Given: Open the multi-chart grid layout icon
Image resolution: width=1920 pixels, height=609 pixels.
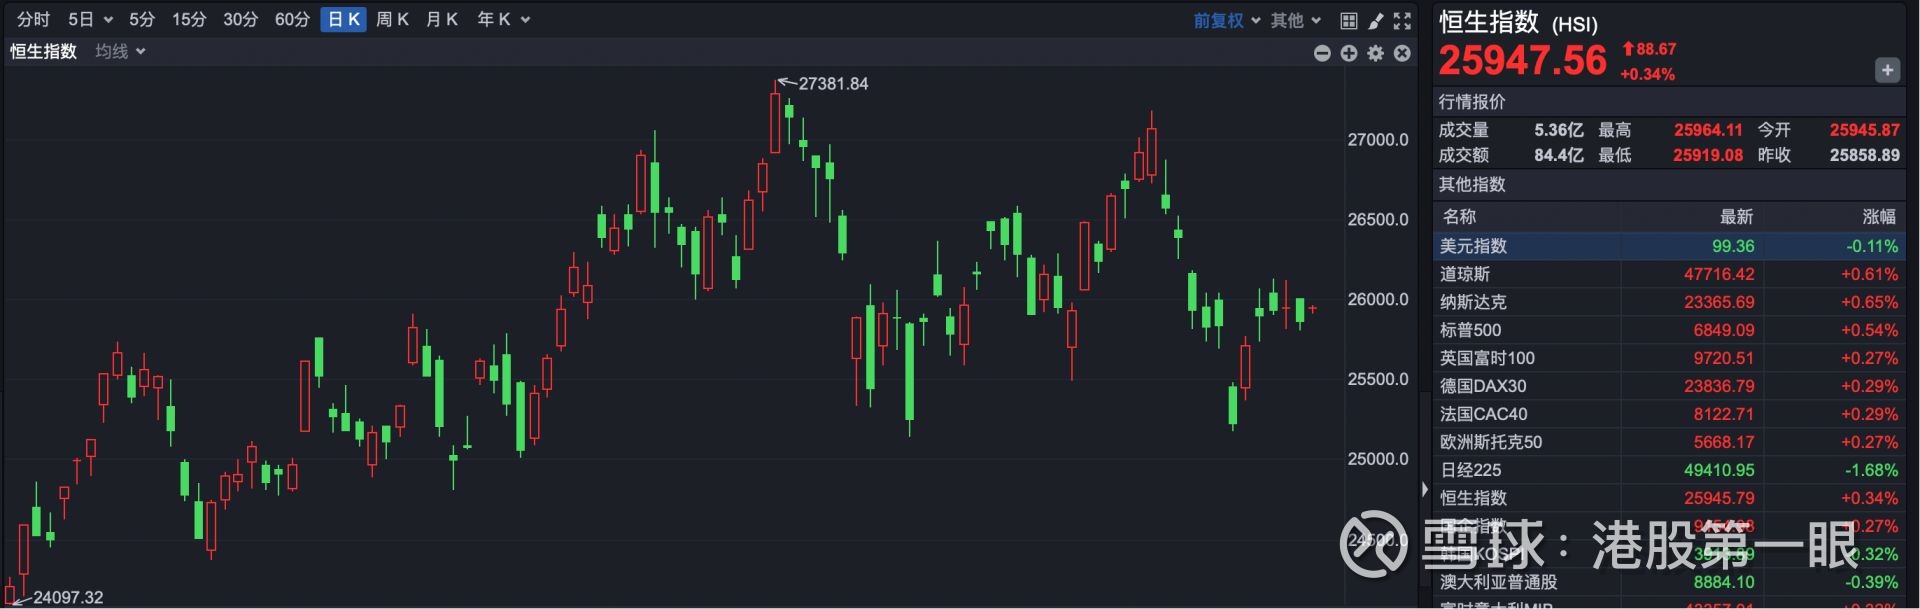Looking at the screenshot, I should [x=1349, y=20].
